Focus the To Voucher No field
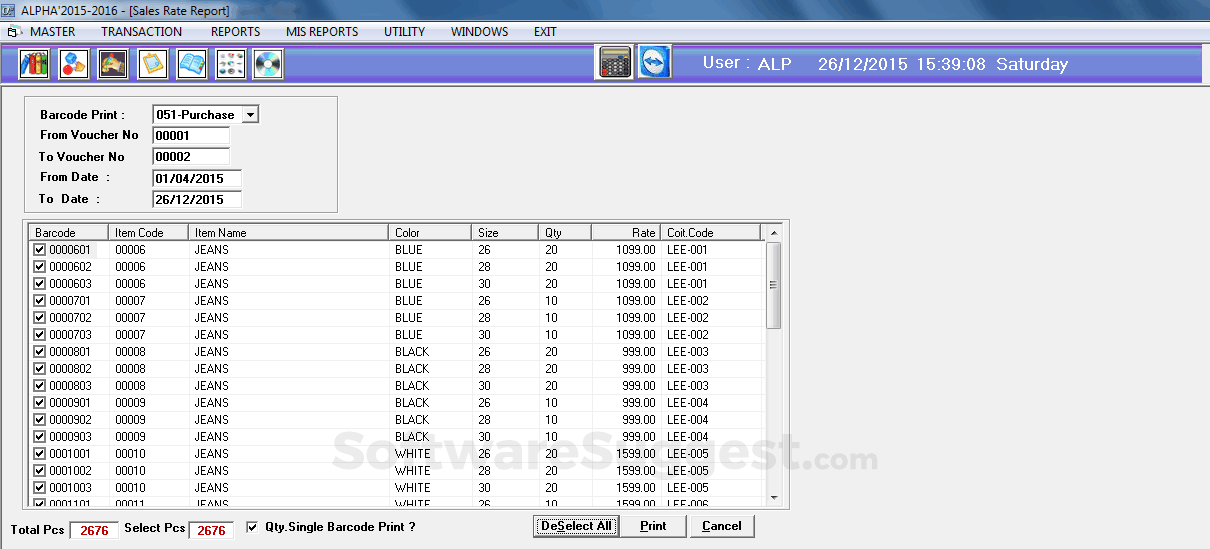 191,157
